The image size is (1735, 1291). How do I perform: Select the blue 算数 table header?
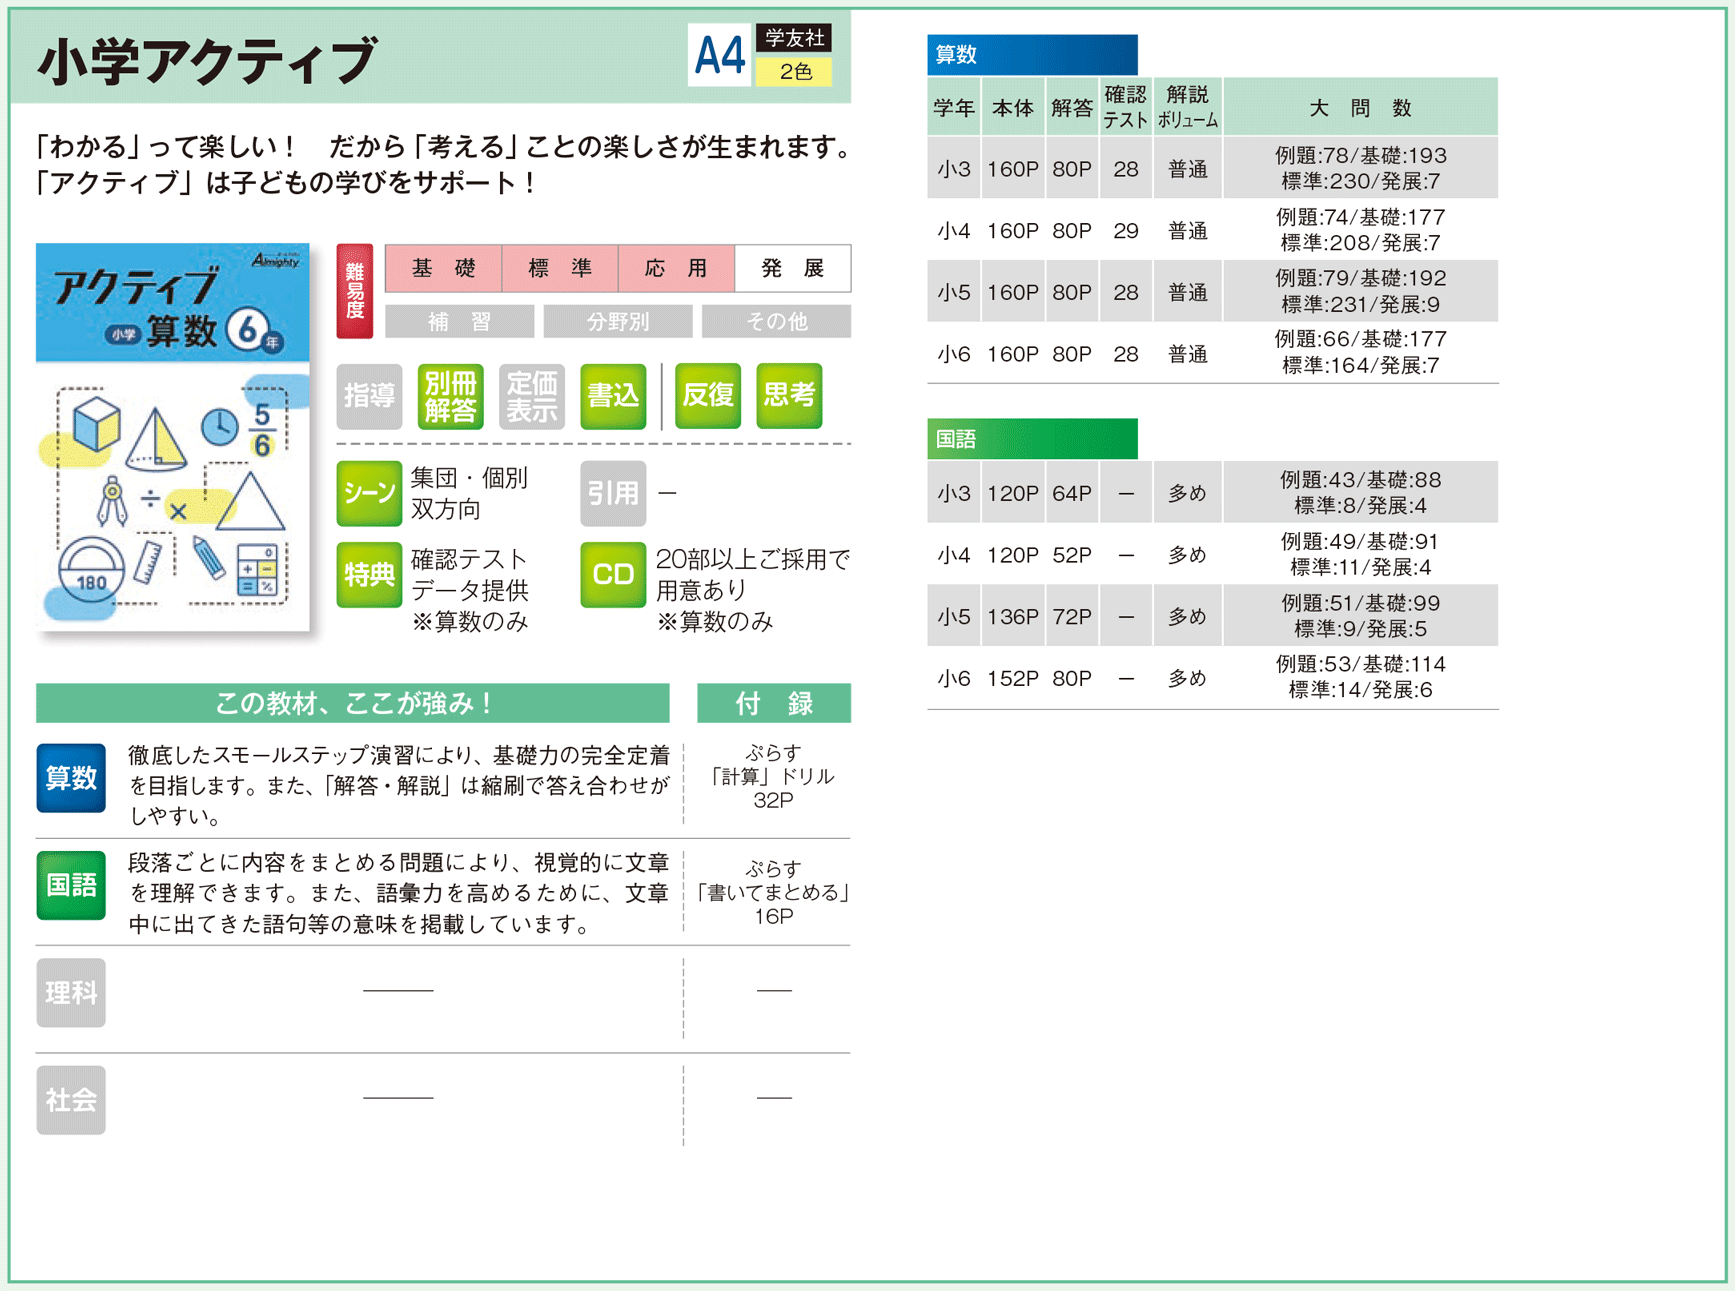coord(1031,55)
